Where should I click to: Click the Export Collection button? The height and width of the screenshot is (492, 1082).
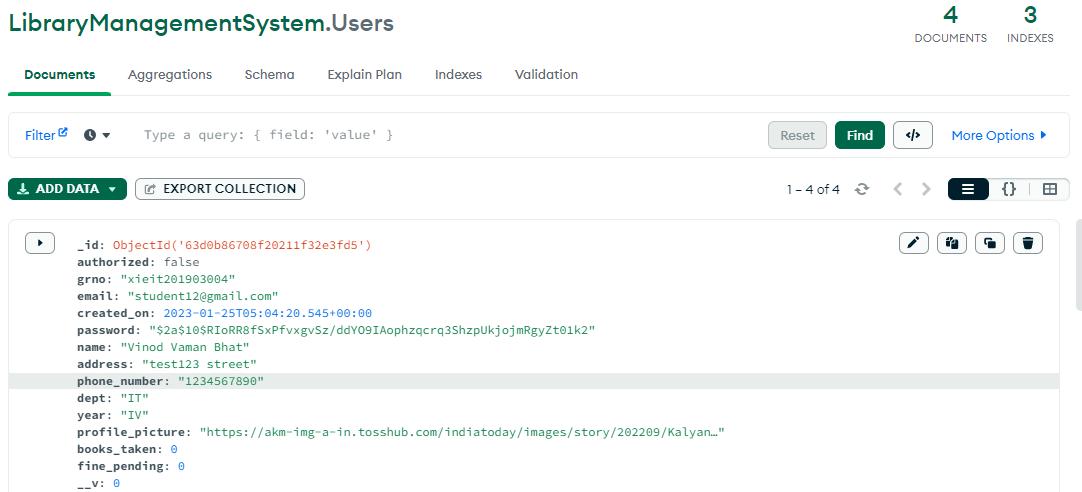pyautogui.click(x=220, y=189)
